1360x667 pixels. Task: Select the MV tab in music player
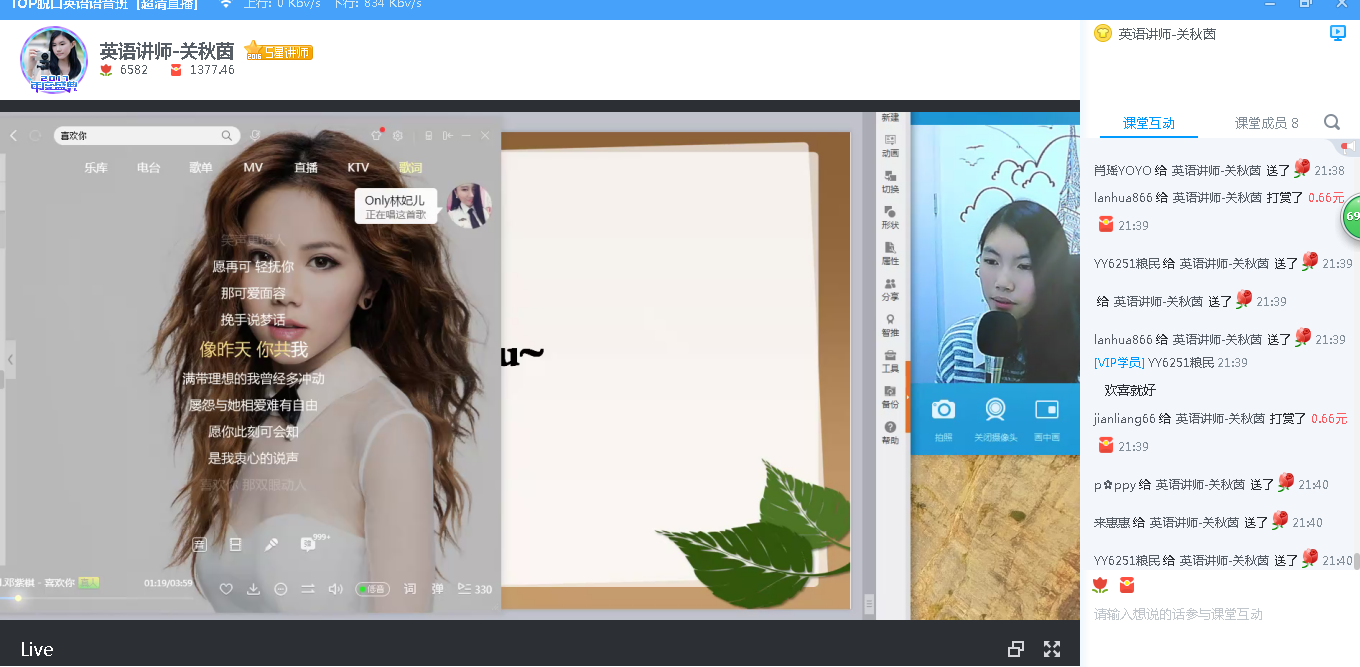(x=253, y=168)
